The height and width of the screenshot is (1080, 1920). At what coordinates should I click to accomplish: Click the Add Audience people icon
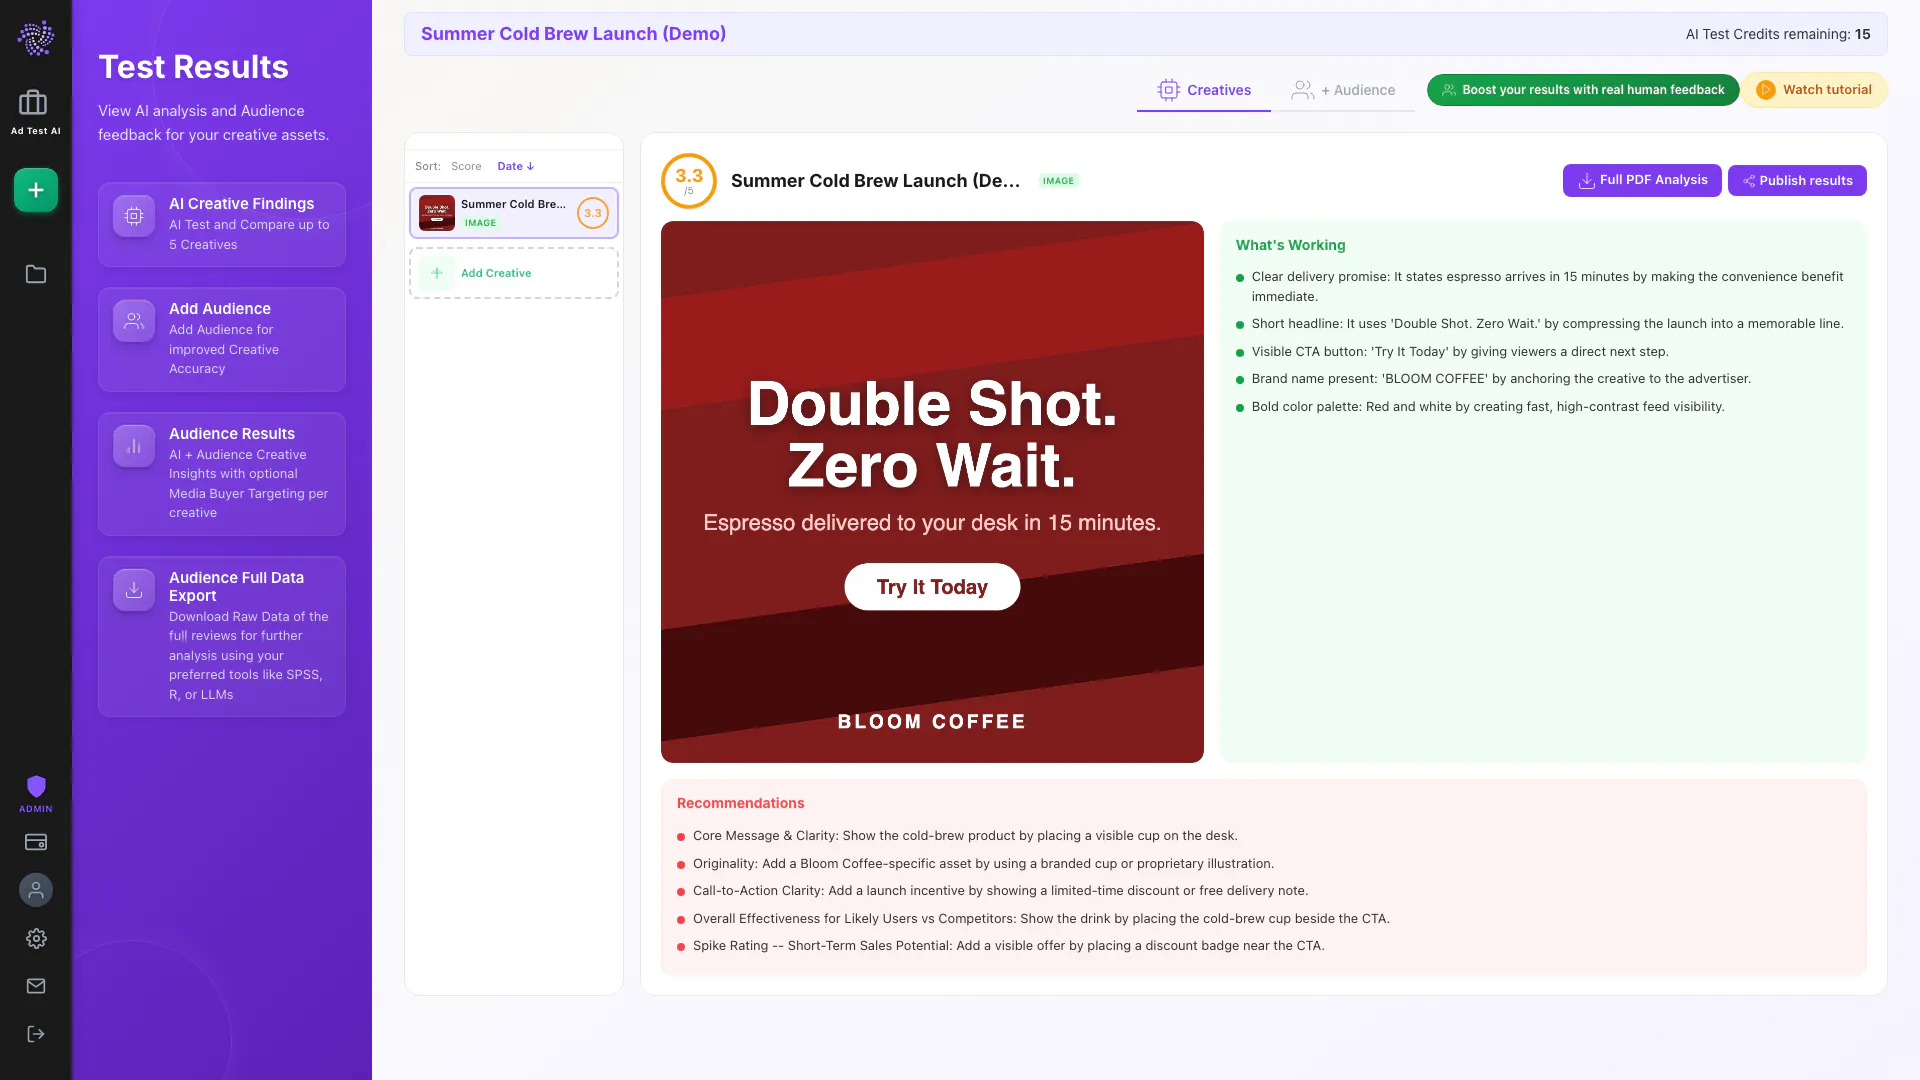pos(134,321)
